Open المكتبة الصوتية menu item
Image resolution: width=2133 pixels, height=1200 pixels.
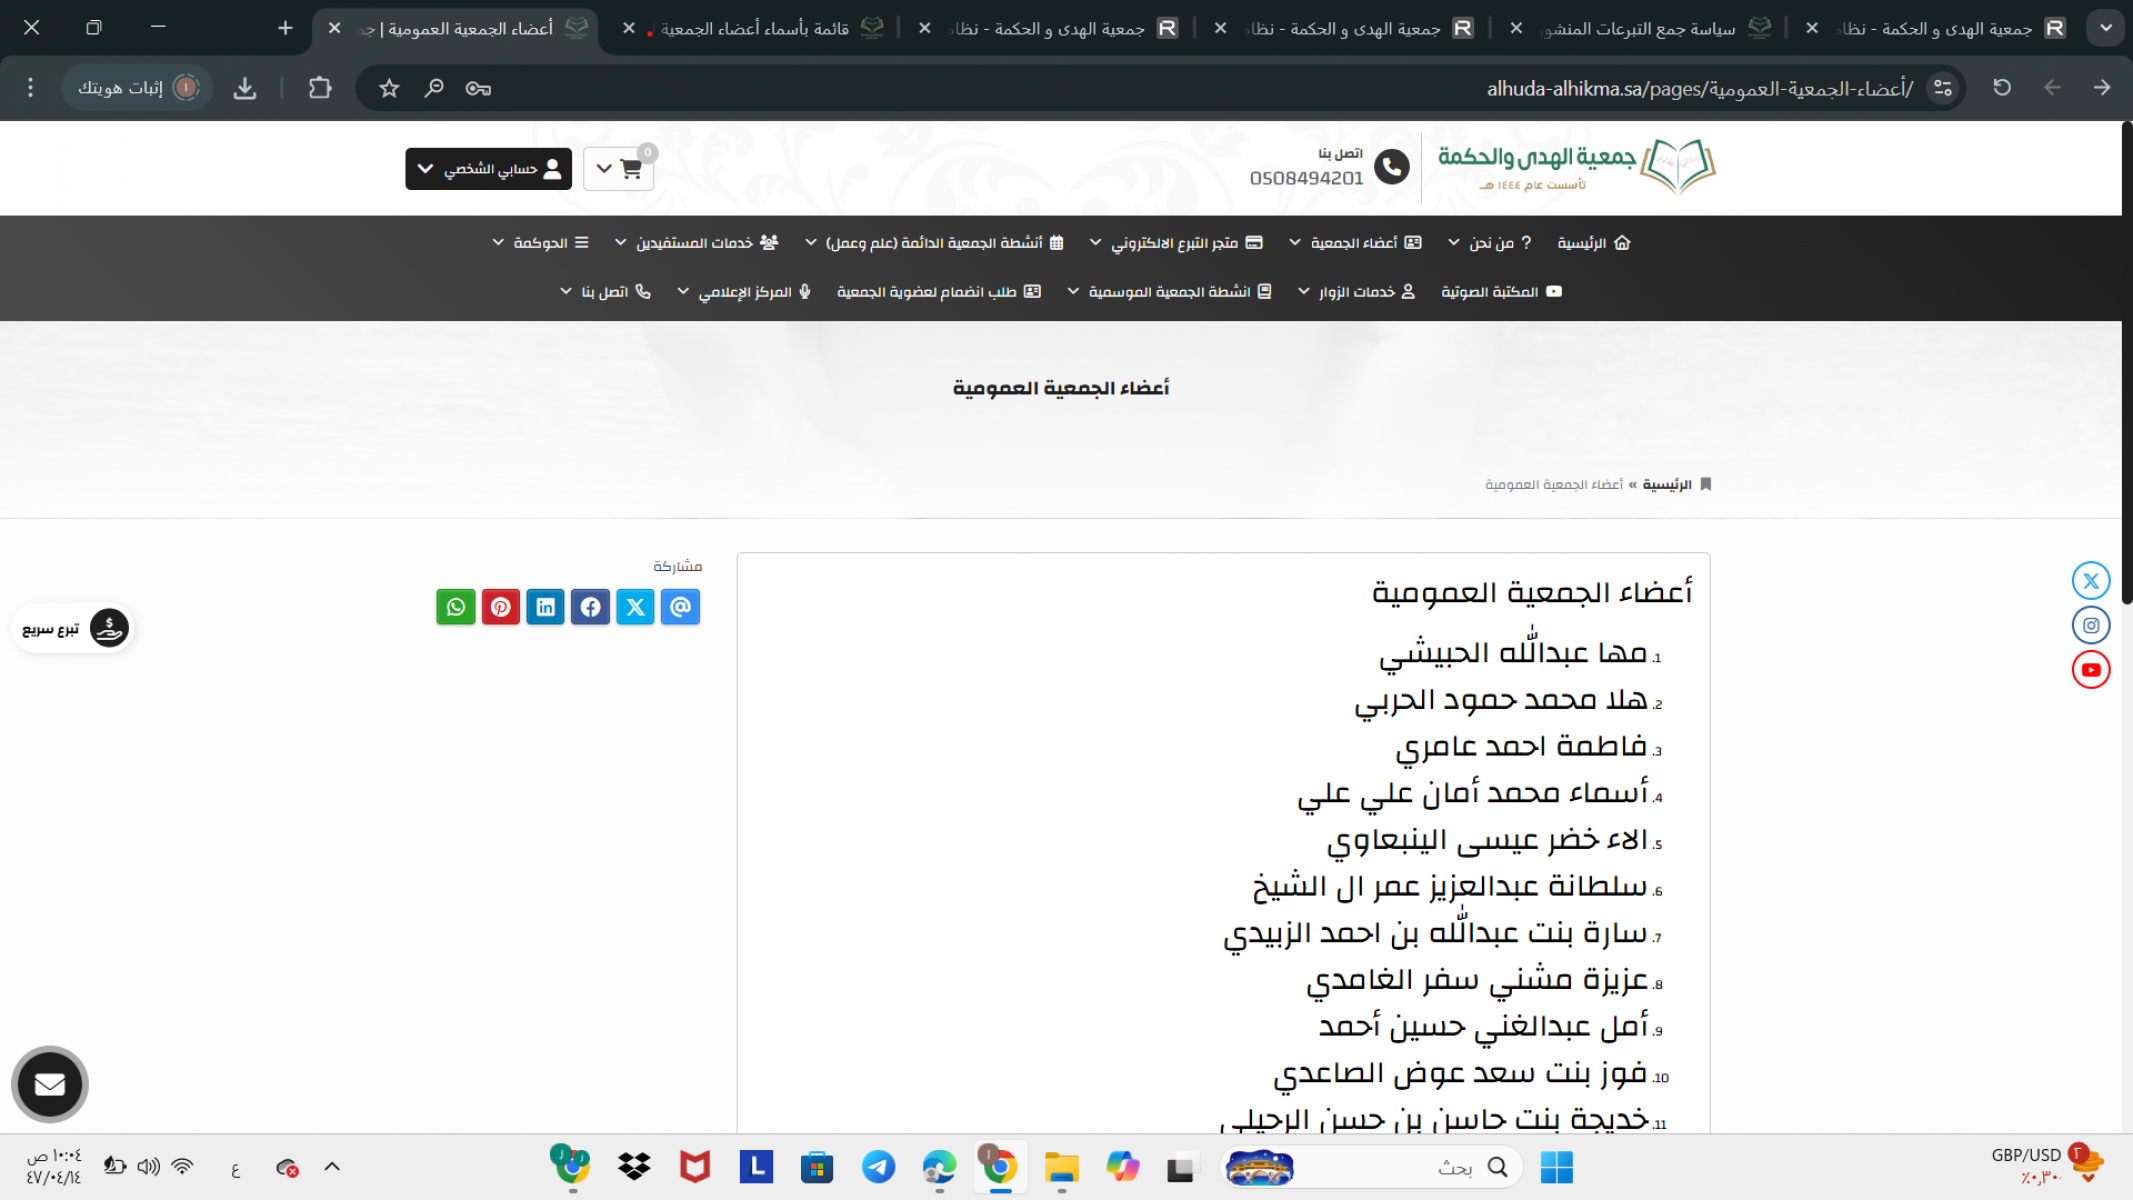pos(1500,292)
